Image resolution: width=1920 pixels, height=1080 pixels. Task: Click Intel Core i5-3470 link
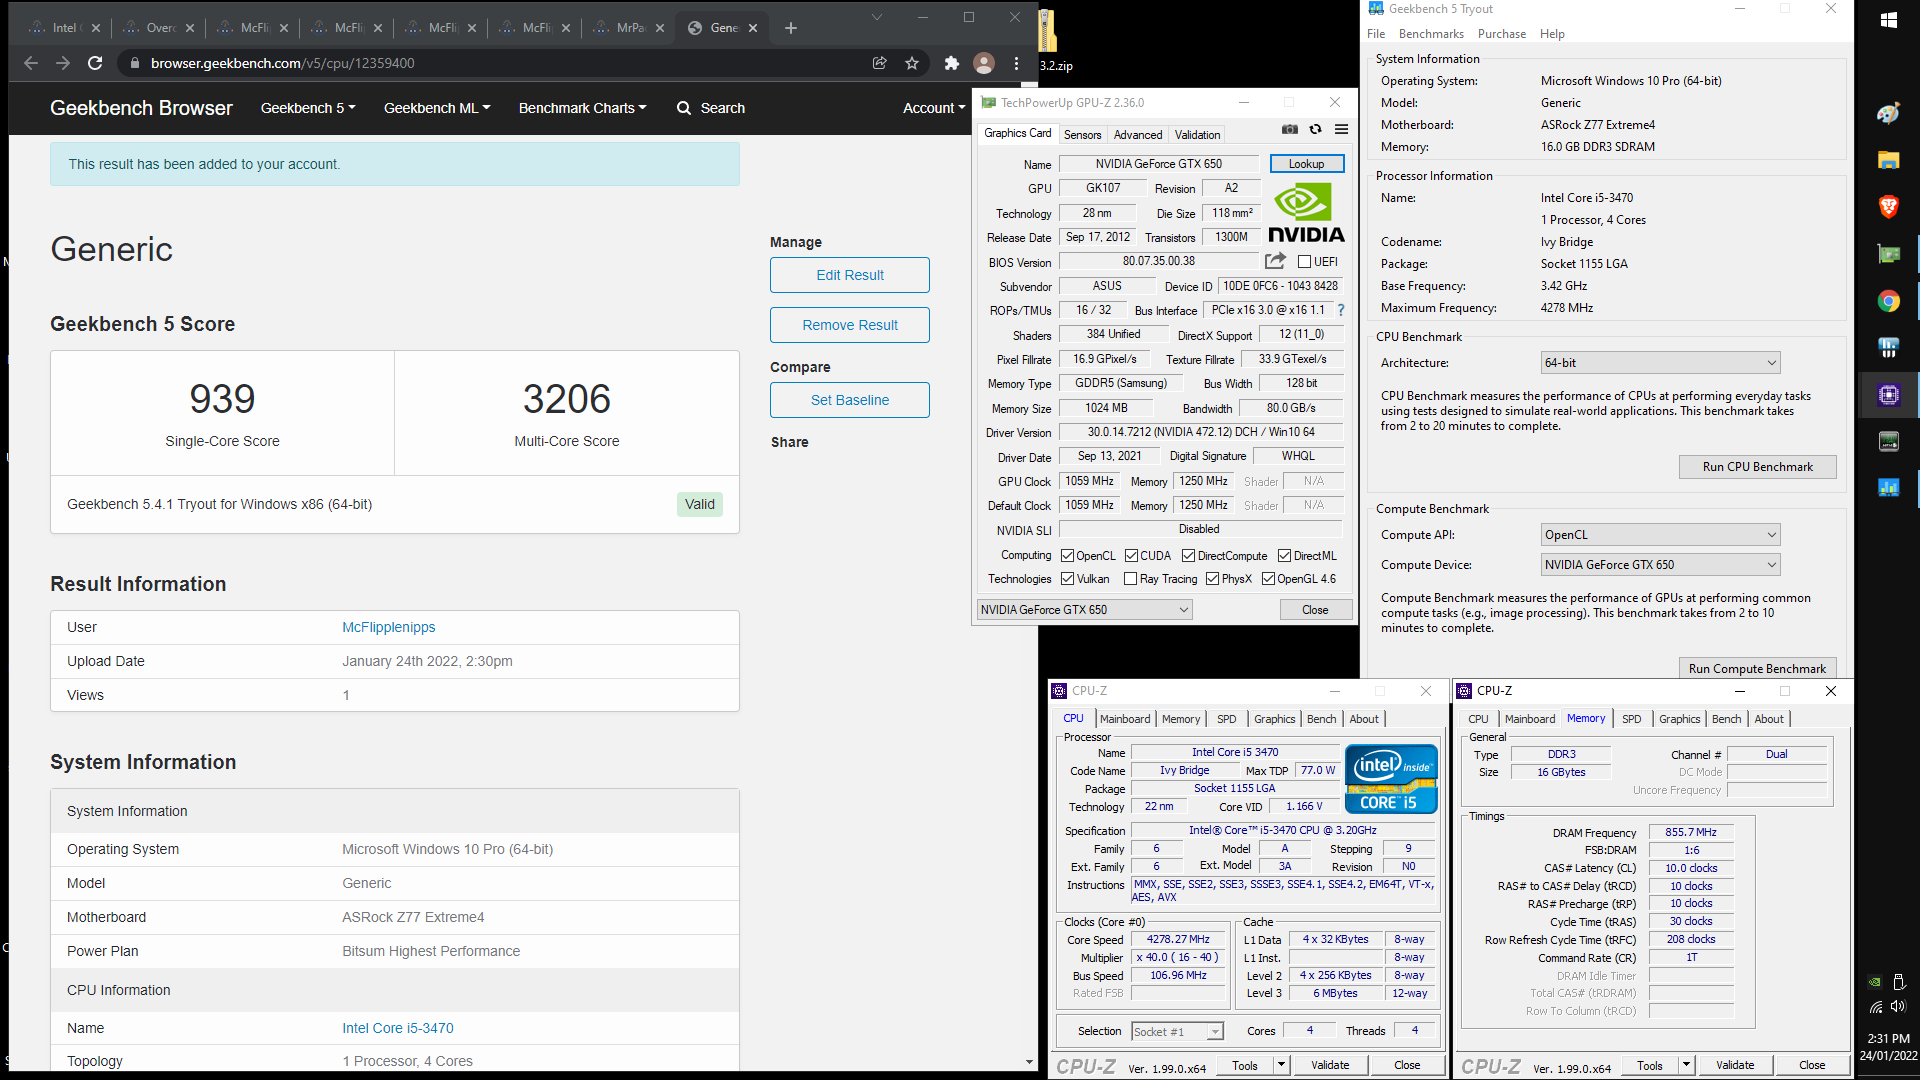[398, 1028]
